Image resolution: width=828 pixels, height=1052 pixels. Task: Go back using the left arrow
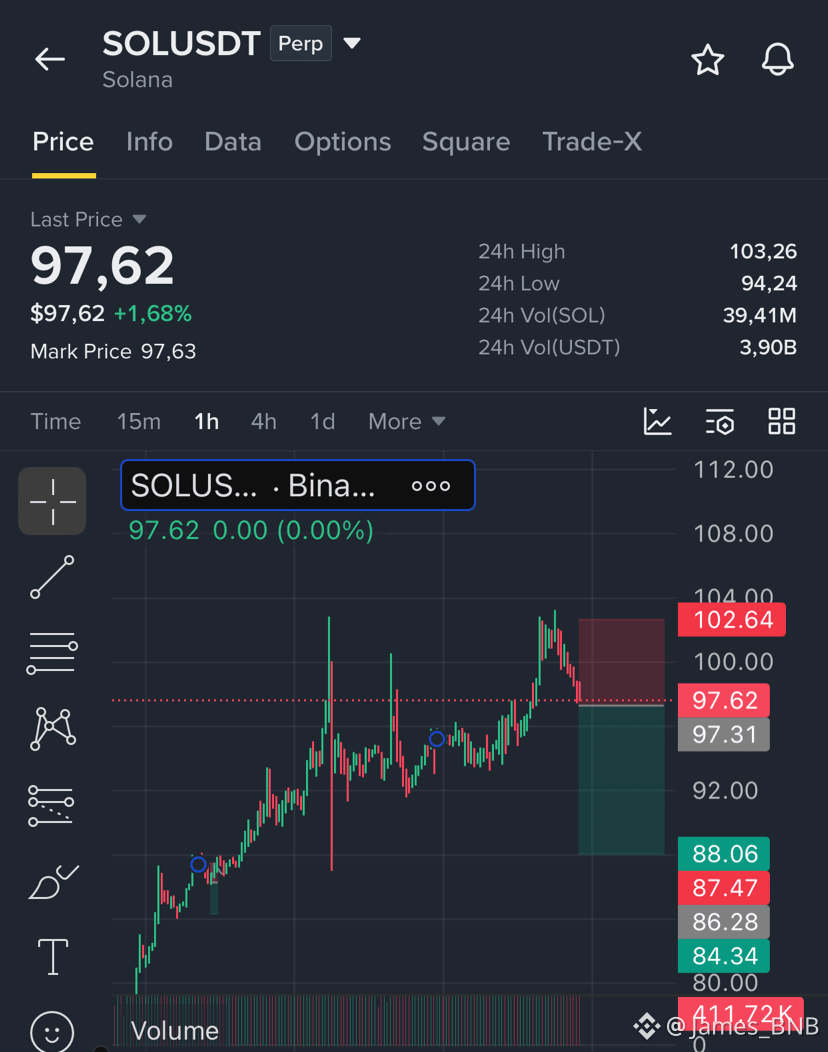click(x=50, y=59)
